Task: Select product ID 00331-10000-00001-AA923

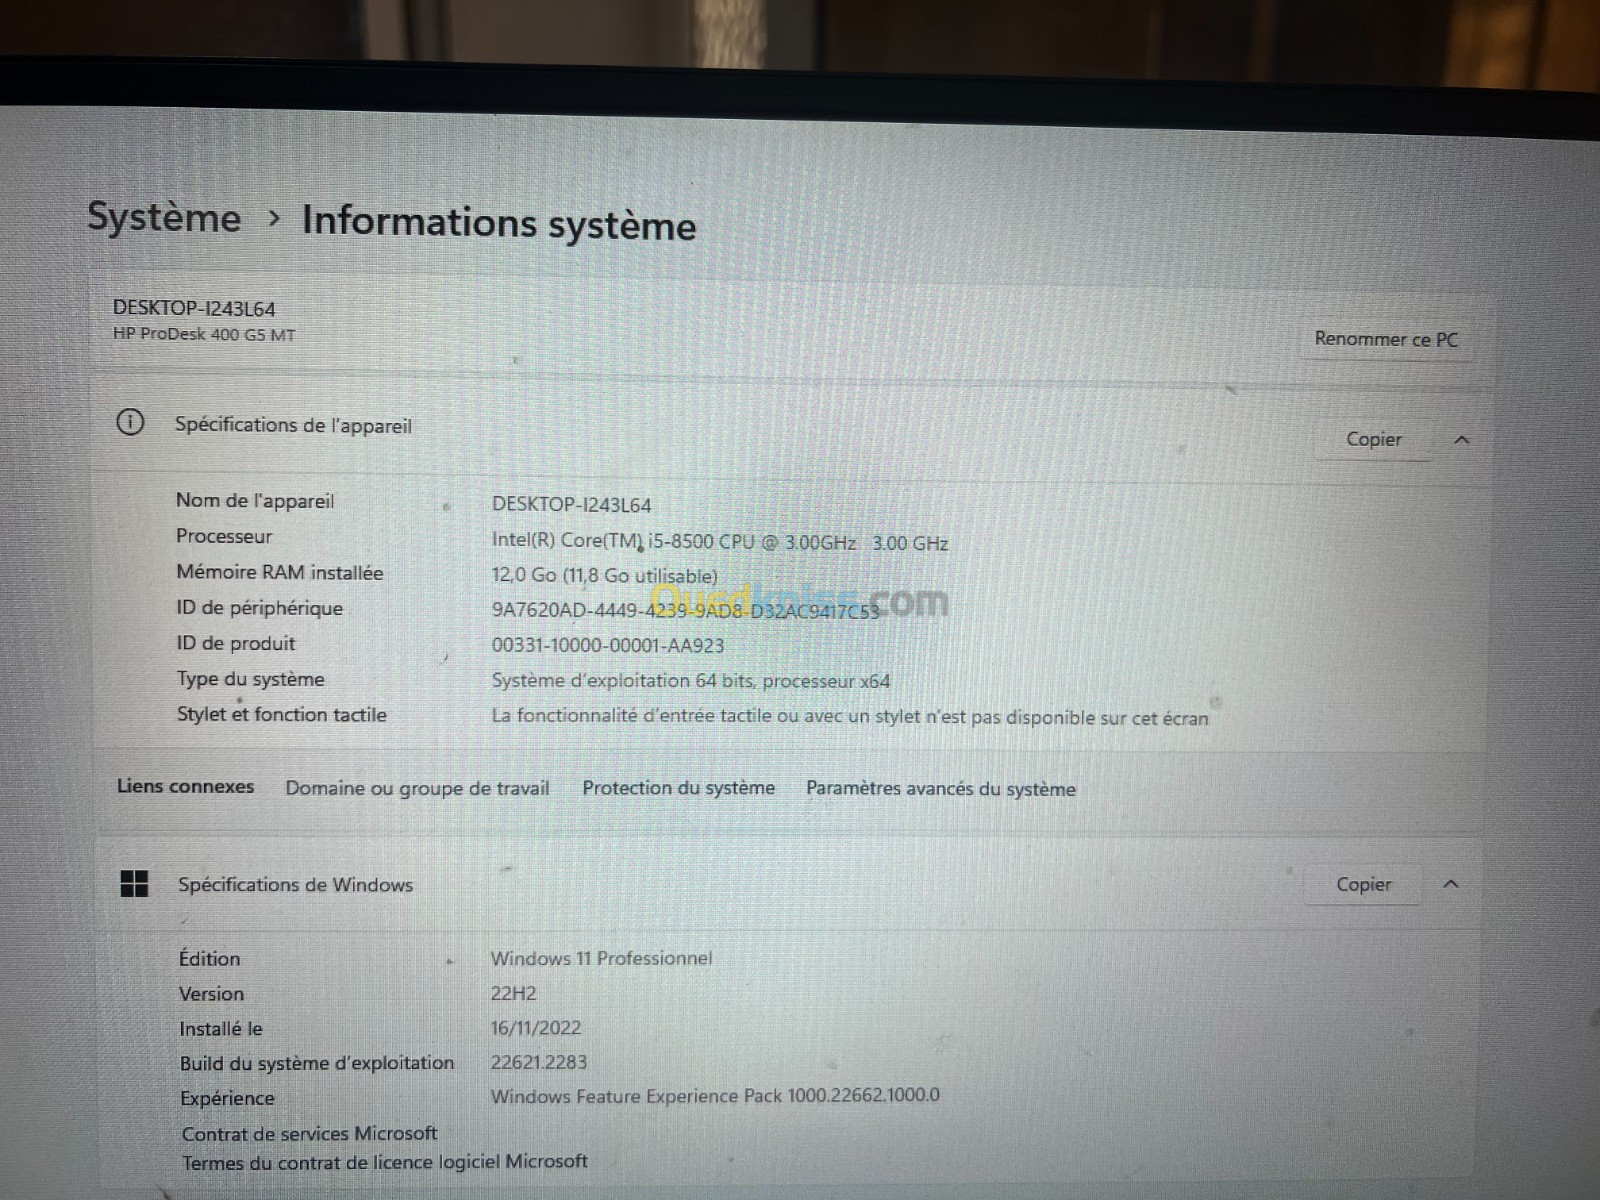Action: 607,646
